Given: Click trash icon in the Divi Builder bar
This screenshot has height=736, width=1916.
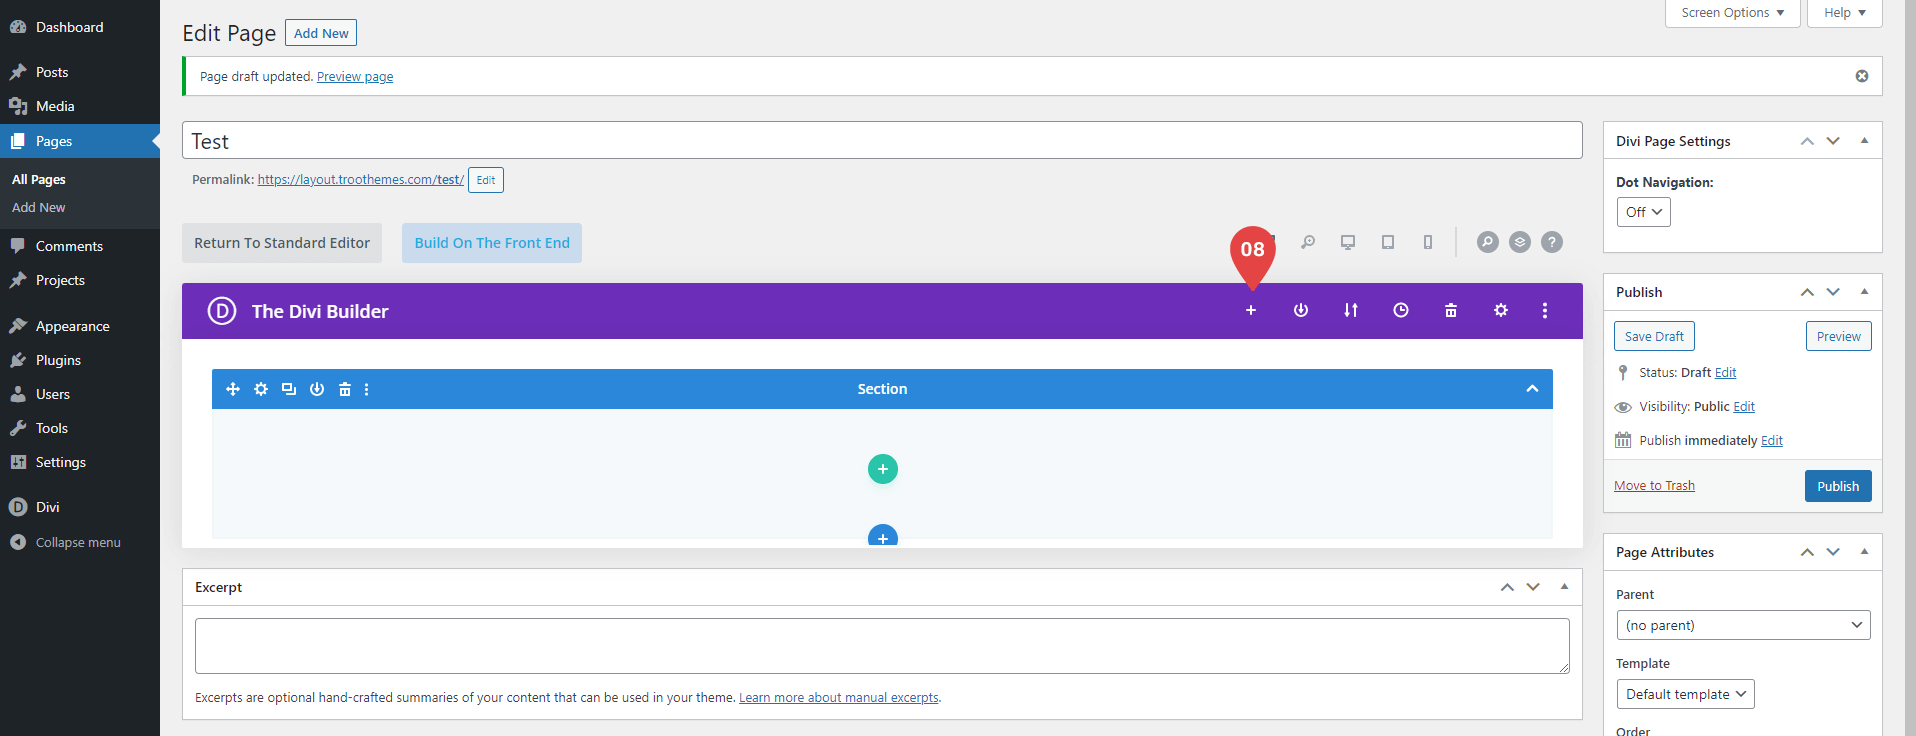Looking at the screenshot, I should 1450,310.
